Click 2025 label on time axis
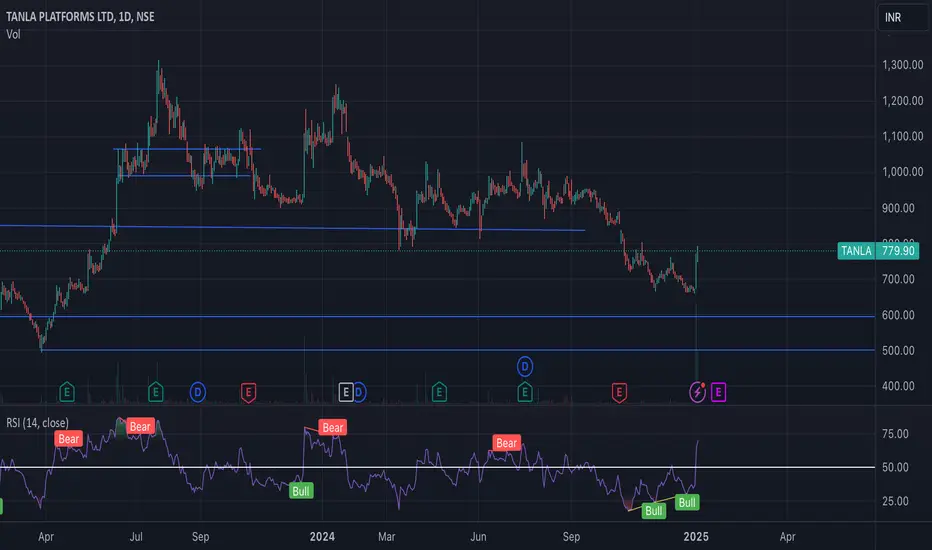Screen dimensions: 932x550 696,537
